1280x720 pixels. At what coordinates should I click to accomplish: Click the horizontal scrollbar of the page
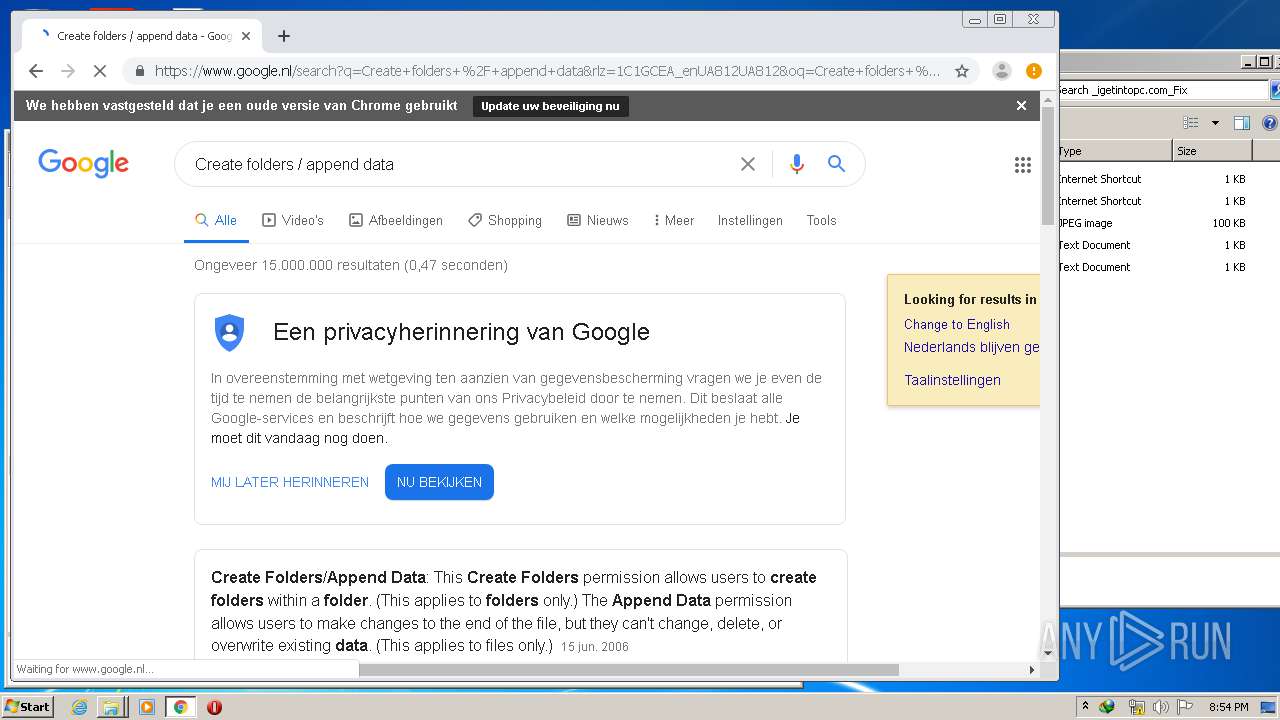(x=628, y=669)
